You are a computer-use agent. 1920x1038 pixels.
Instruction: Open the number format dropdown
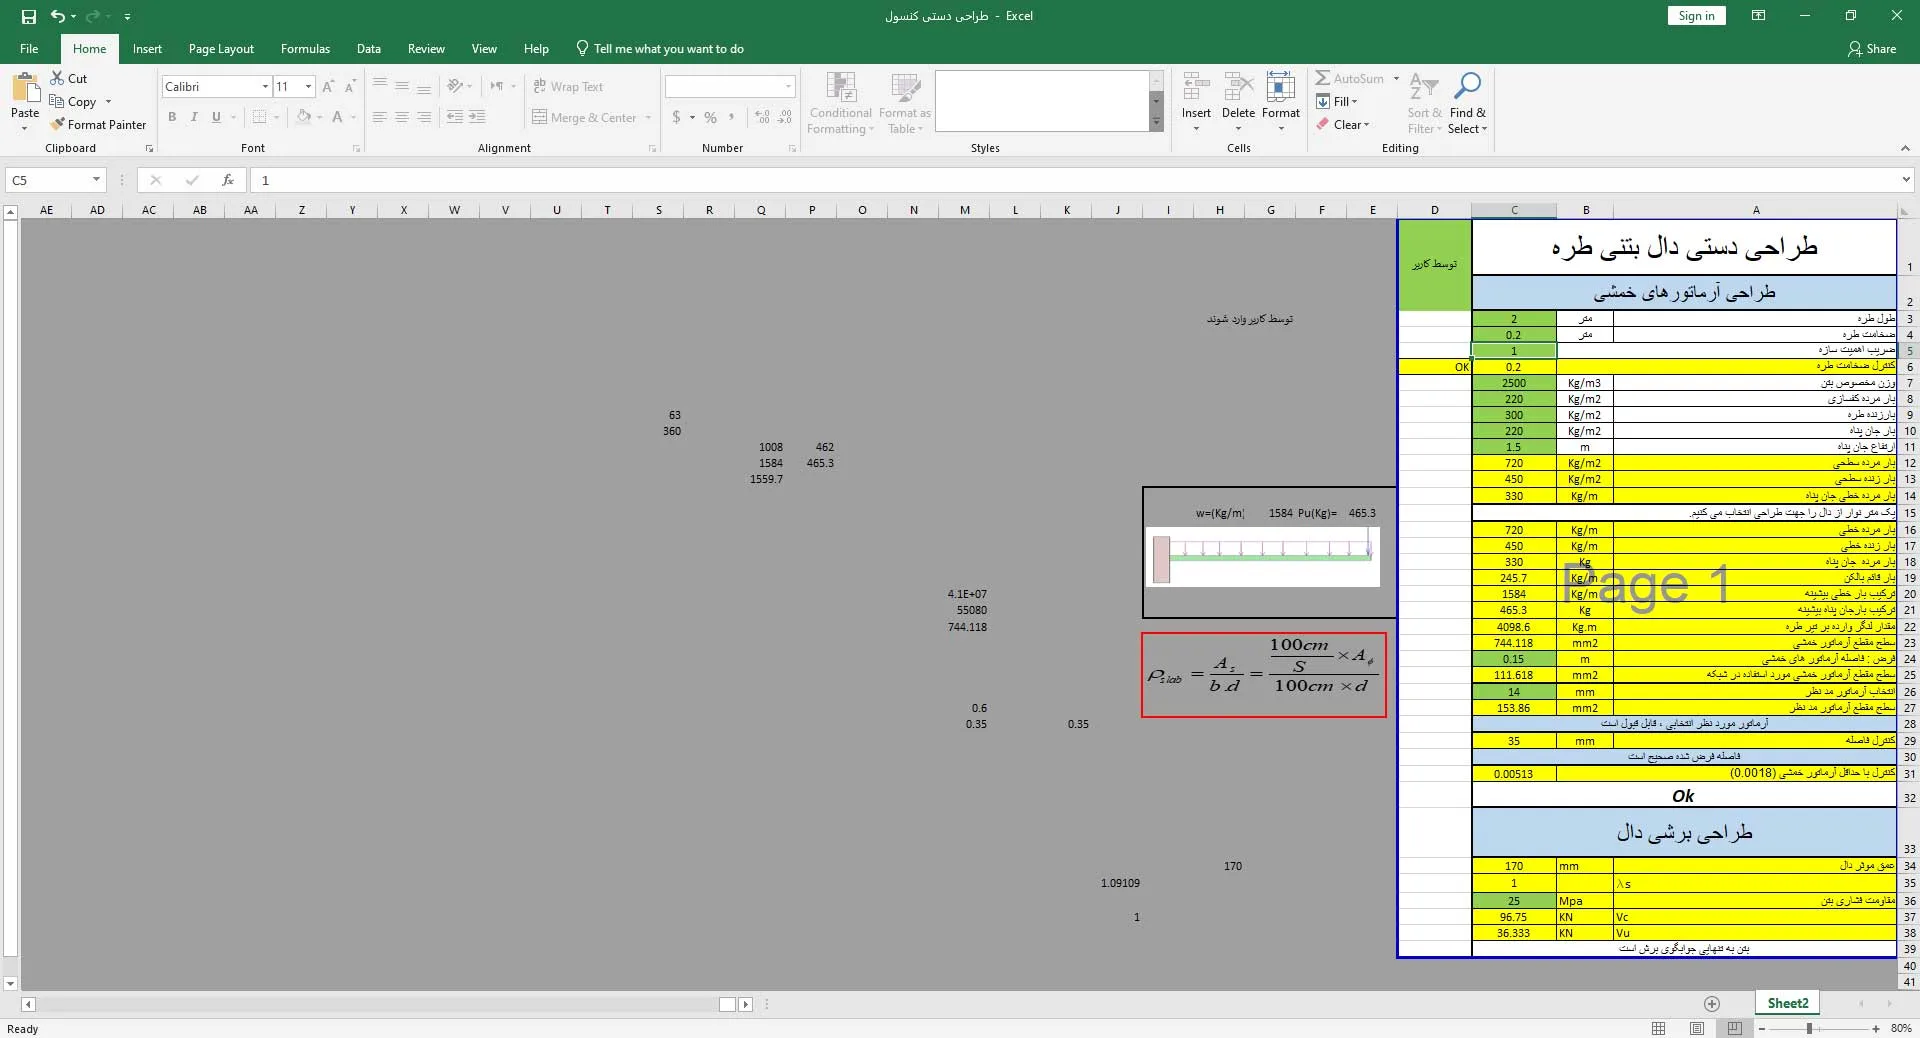(788, 87)
